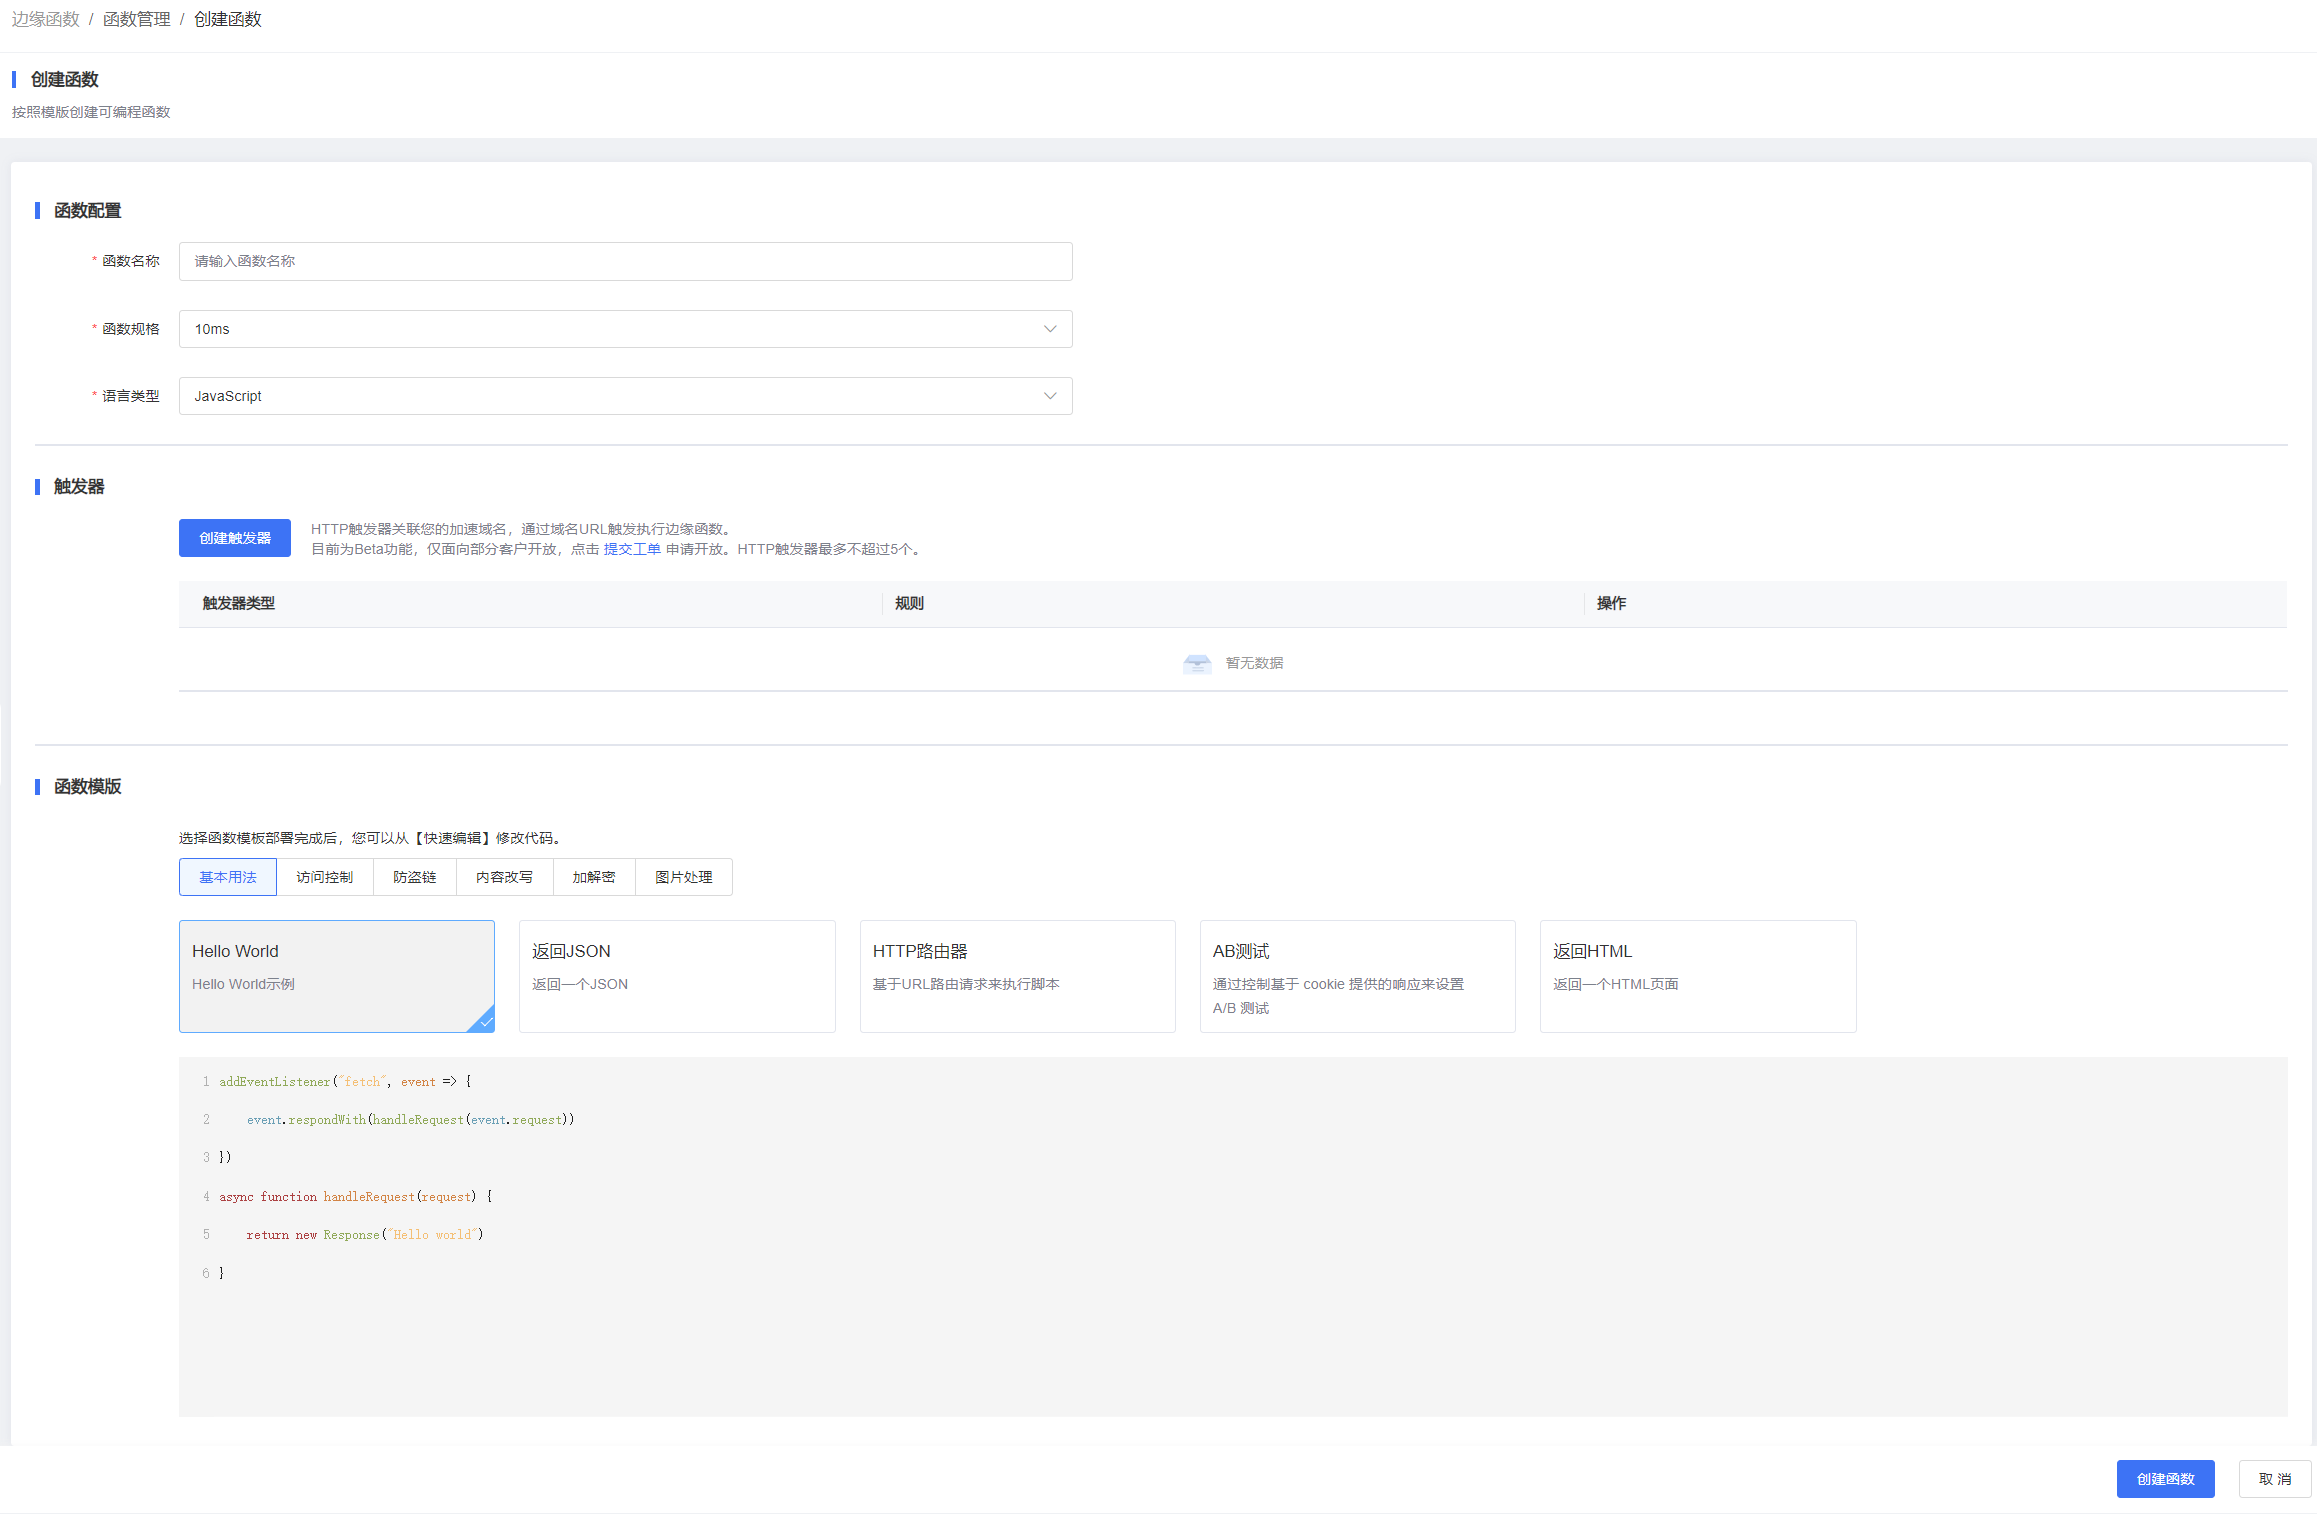The height and width of the screenshot is (1514, 2317).
Task: Click the 函数名称 input field
Action: (625, 261)
